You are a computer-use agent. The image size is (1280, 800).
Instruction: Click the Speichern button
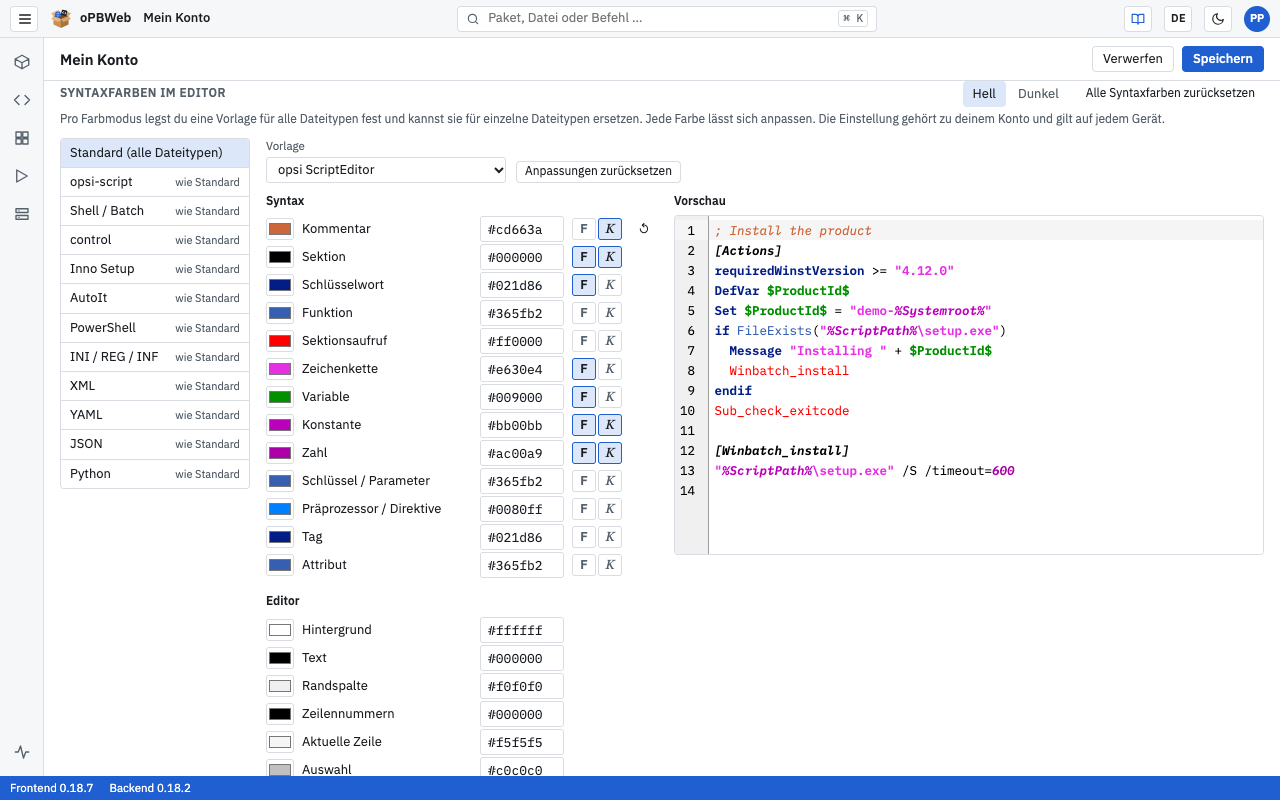point(1223,59)
